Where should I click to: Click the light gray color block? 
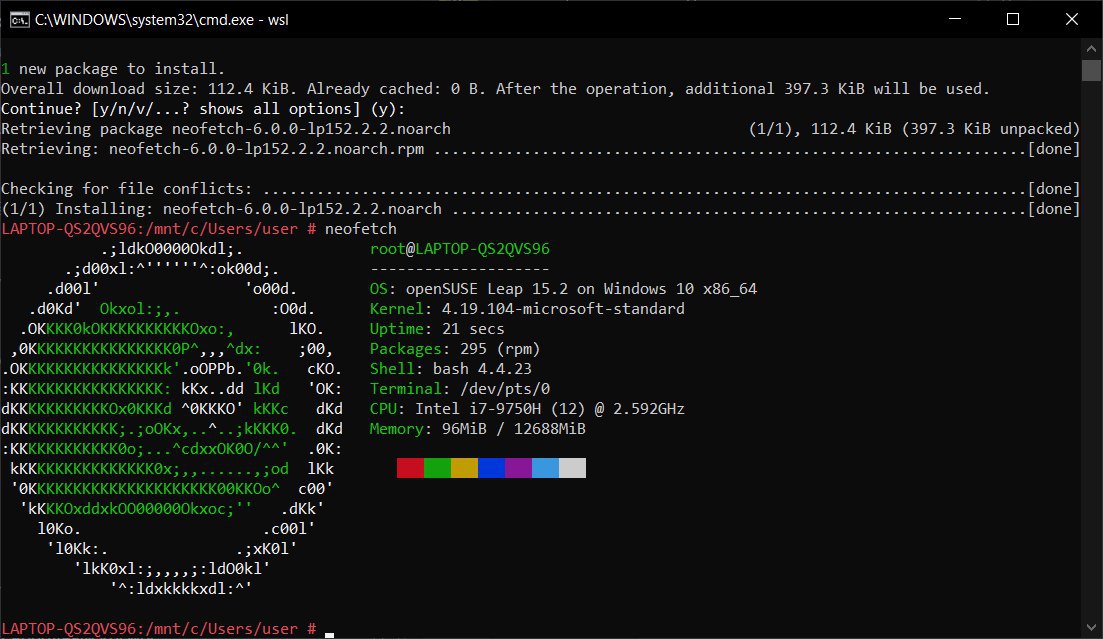point(573,468)
